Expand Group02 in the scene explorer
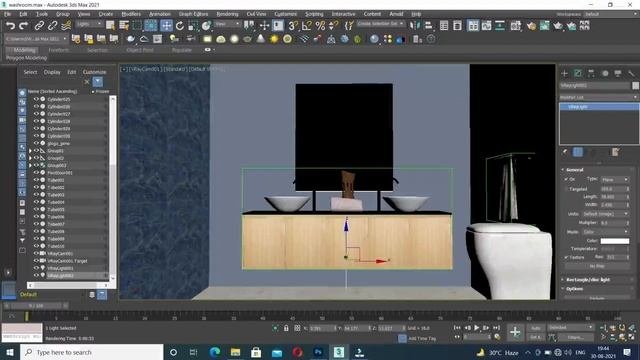 [x=30, y=158]
